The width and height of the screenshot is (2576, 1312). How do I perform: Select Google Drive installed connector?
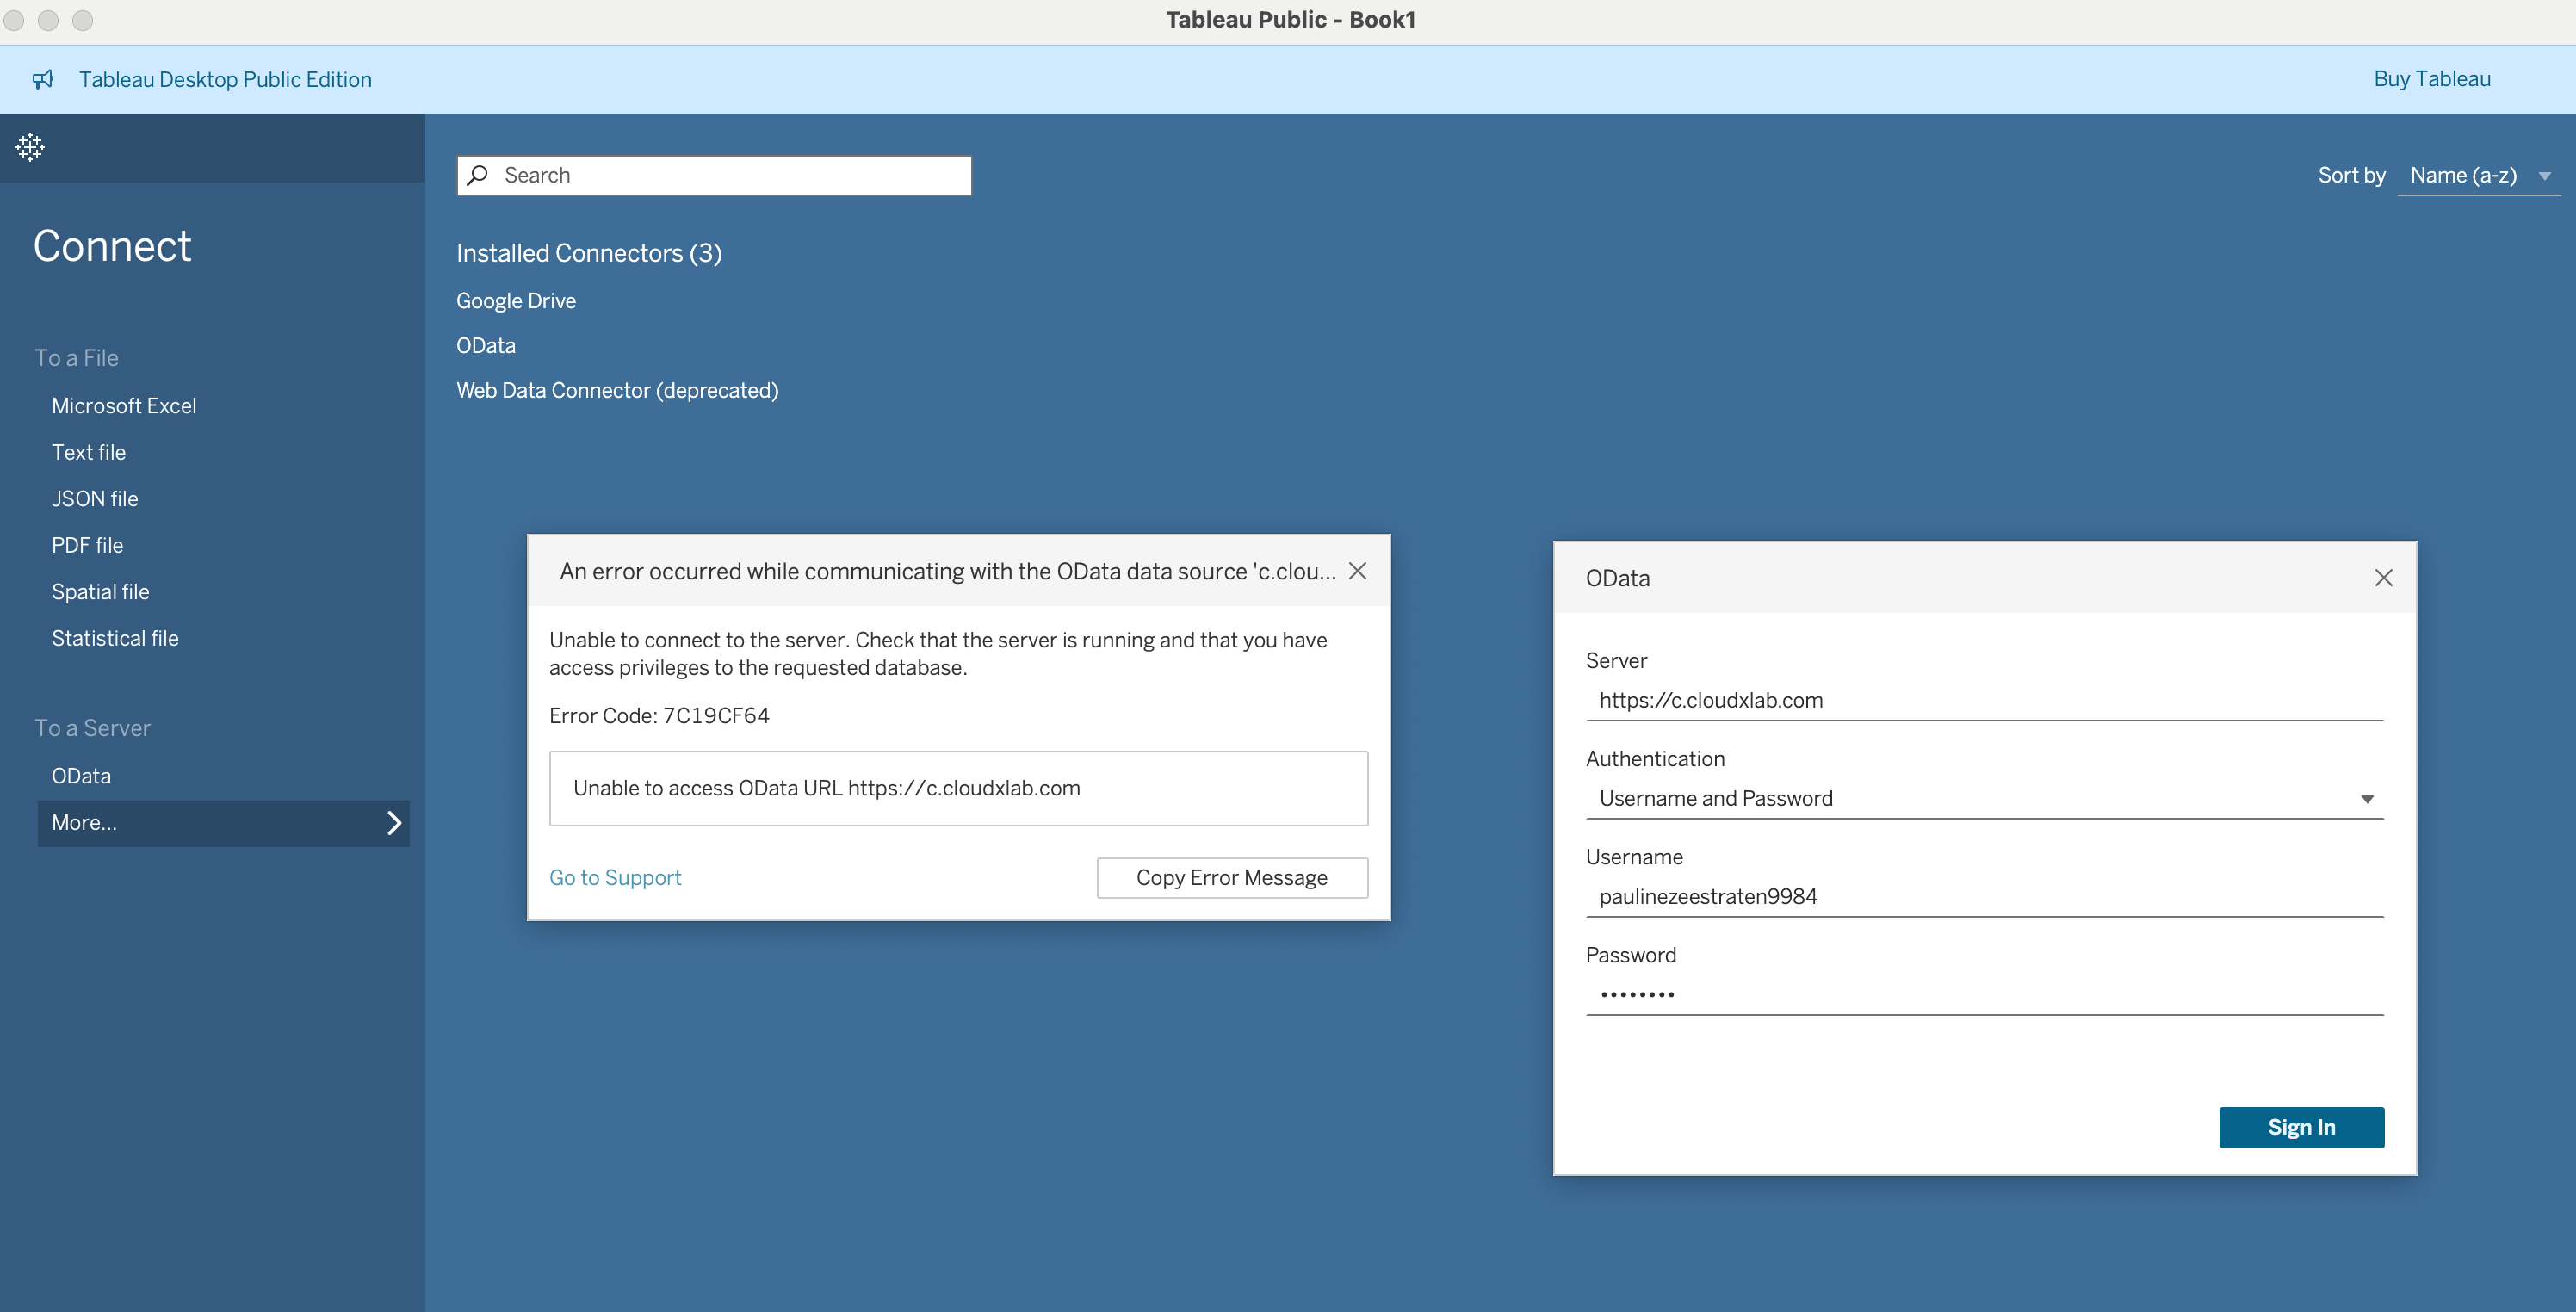point(516,301)
